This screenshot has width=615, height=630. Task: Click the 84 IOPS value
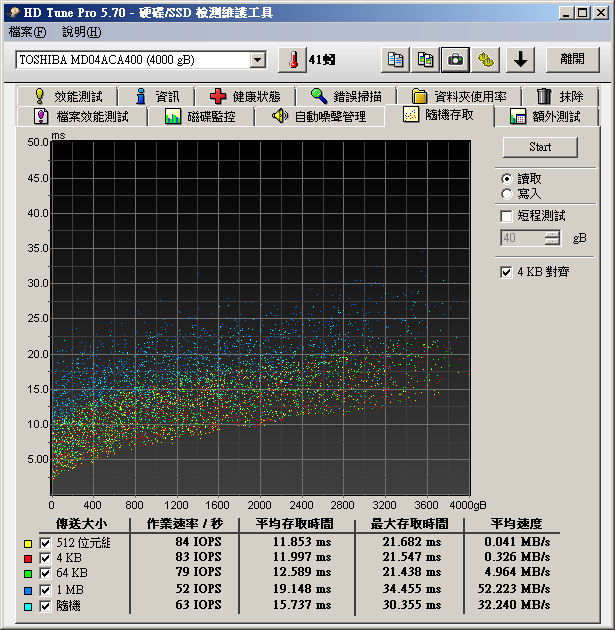click(x=198, y=542)
